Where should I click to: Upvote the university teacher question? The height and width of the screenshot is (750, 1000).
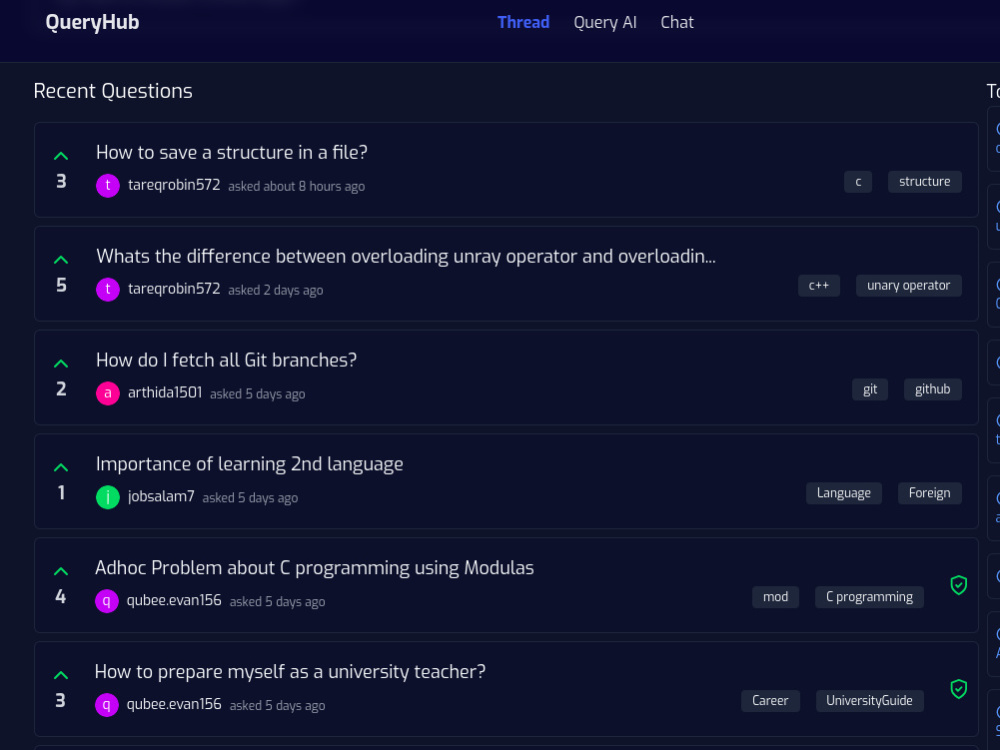point(61,675)
